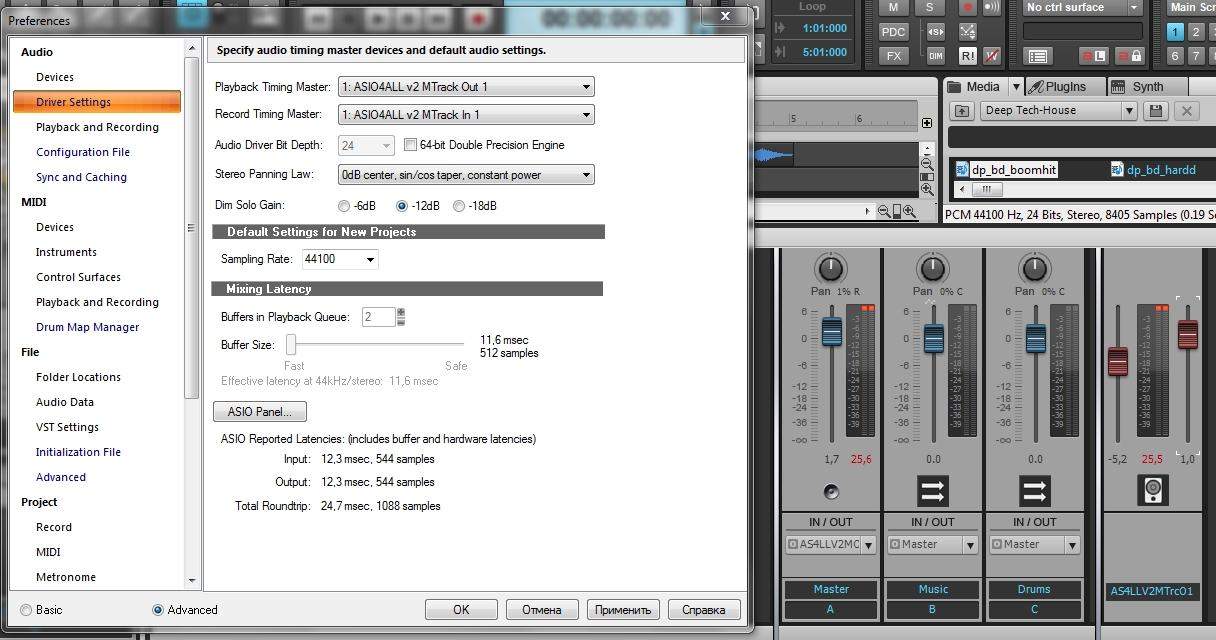1216x640 pixels.
Task: Toggle the global FX bypass button
Action: (893, 56)
